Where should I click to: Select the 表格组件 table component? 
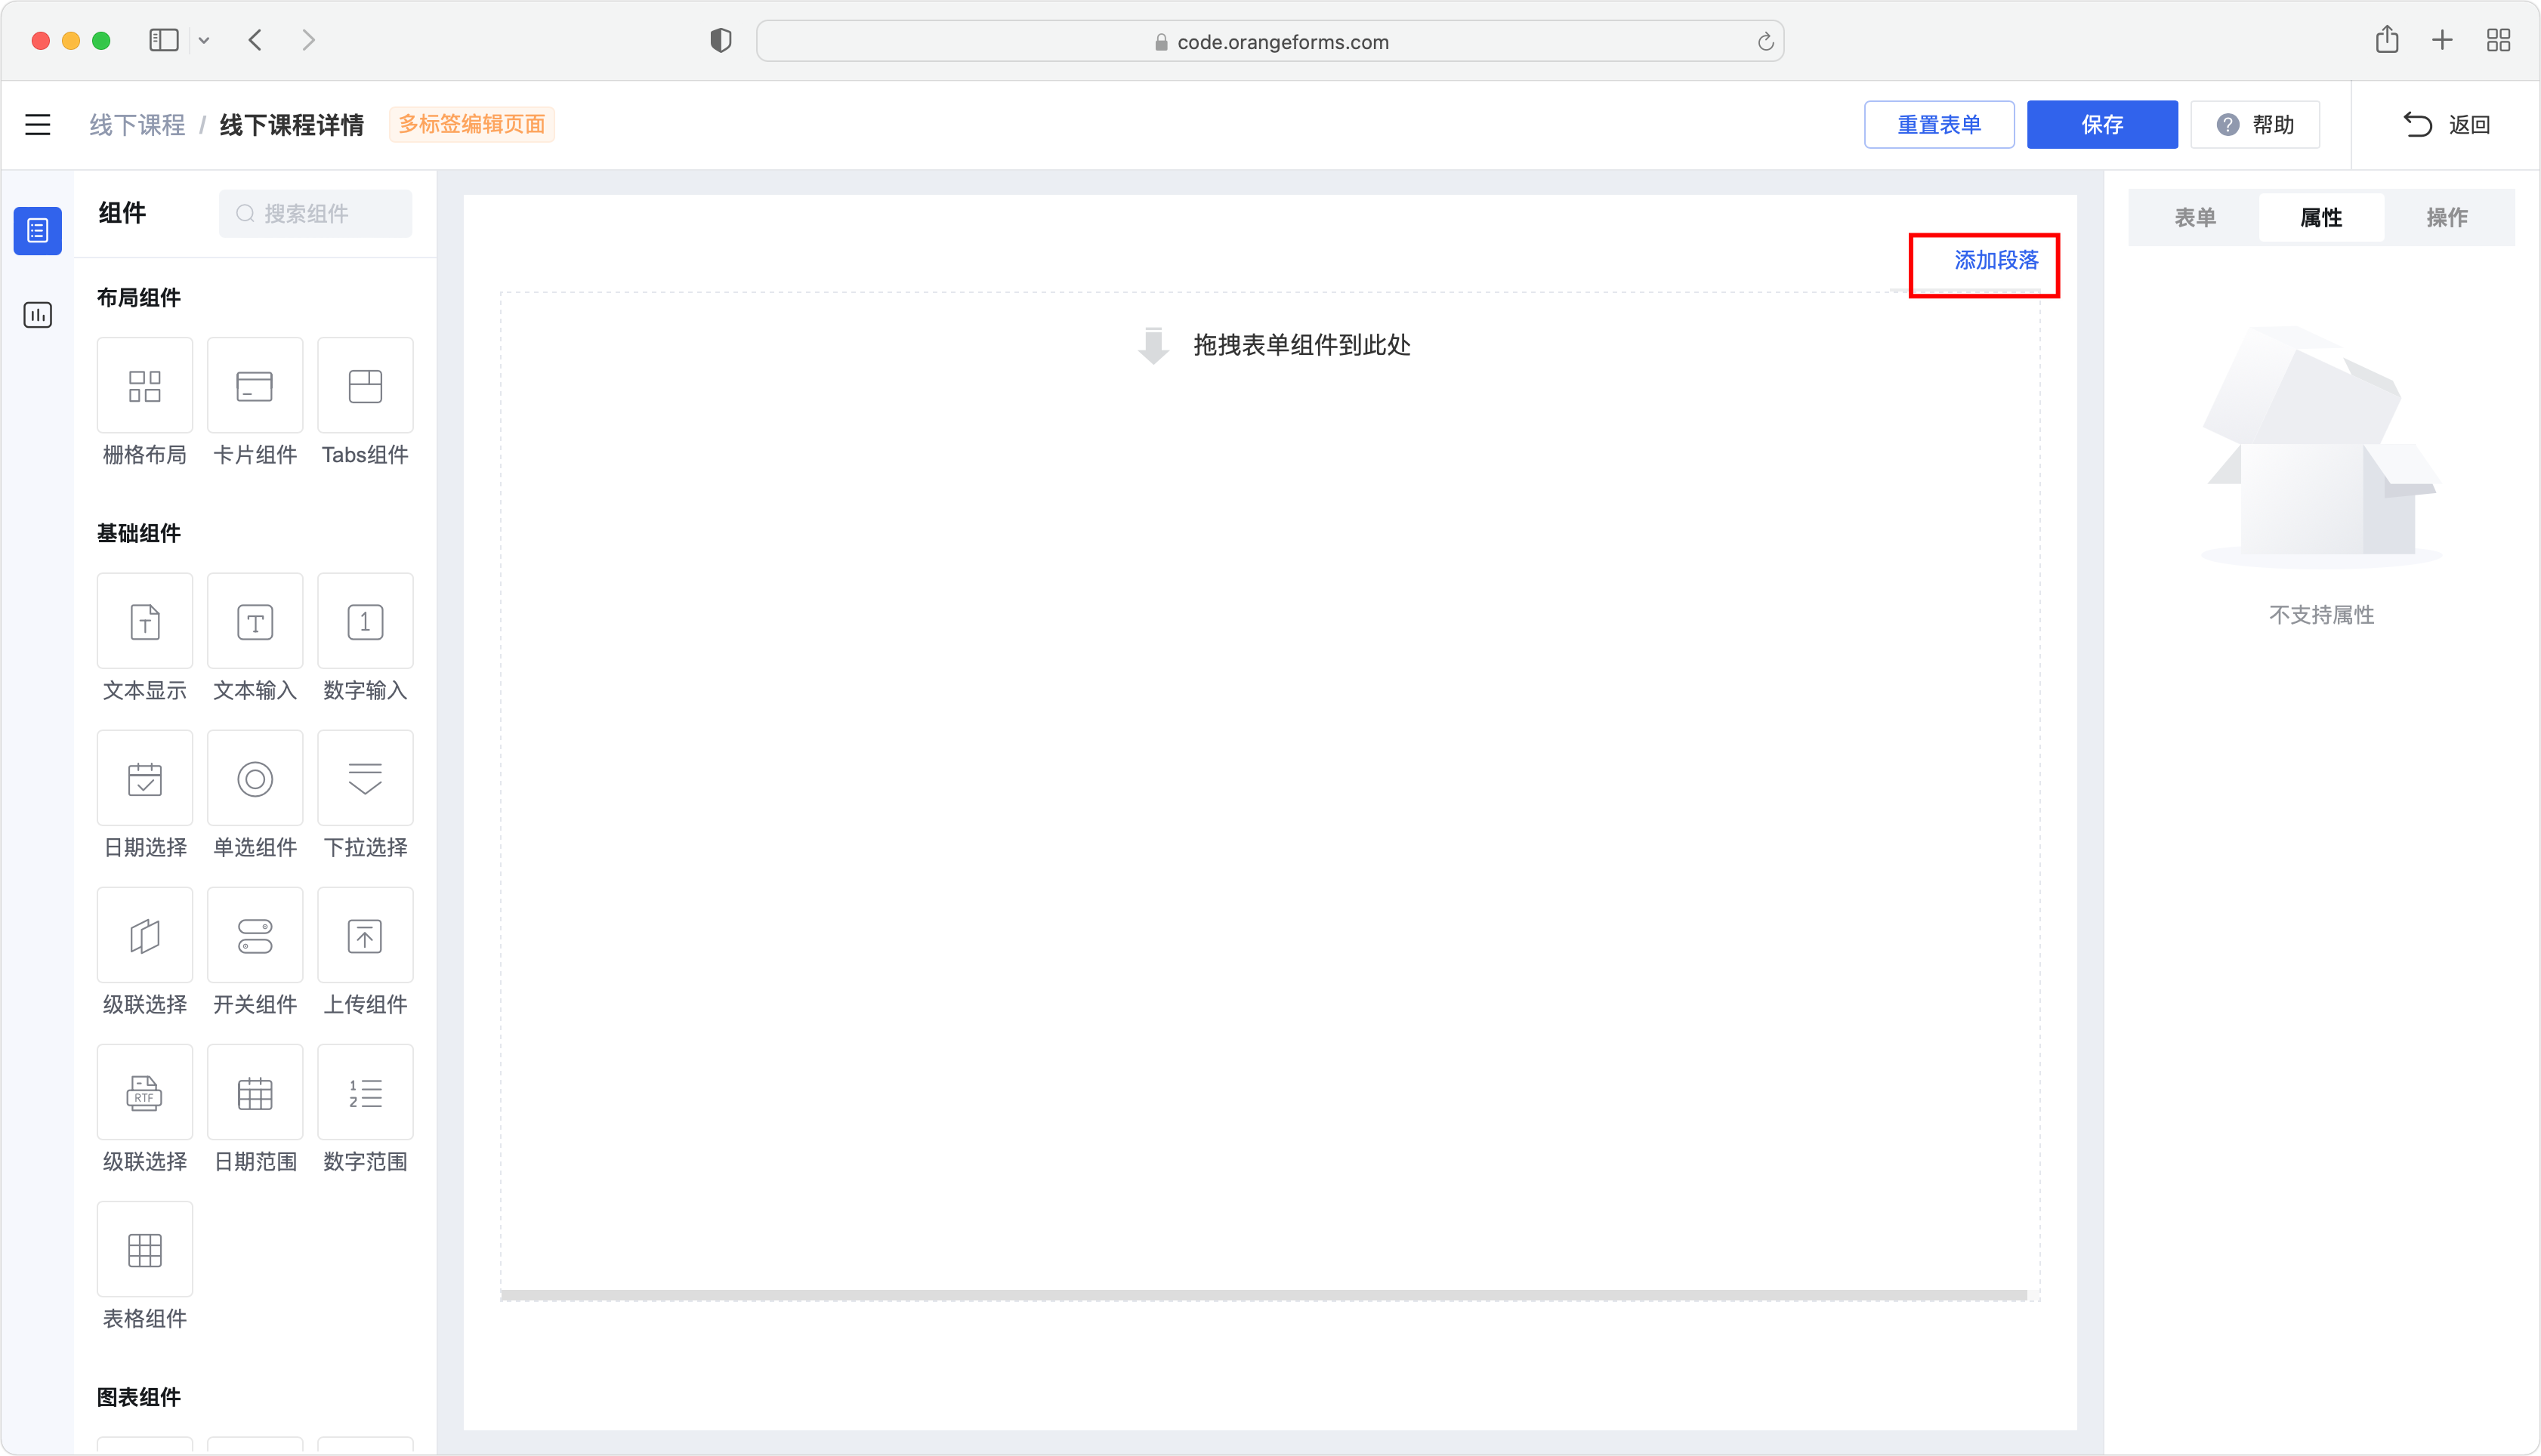[x=144, y=1249]
